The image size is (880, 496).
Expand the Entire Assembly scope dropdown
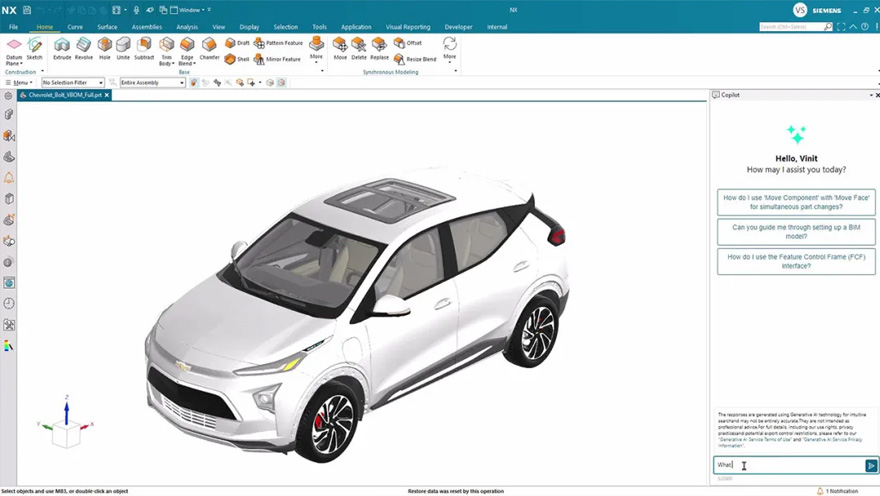click(152, 83)
